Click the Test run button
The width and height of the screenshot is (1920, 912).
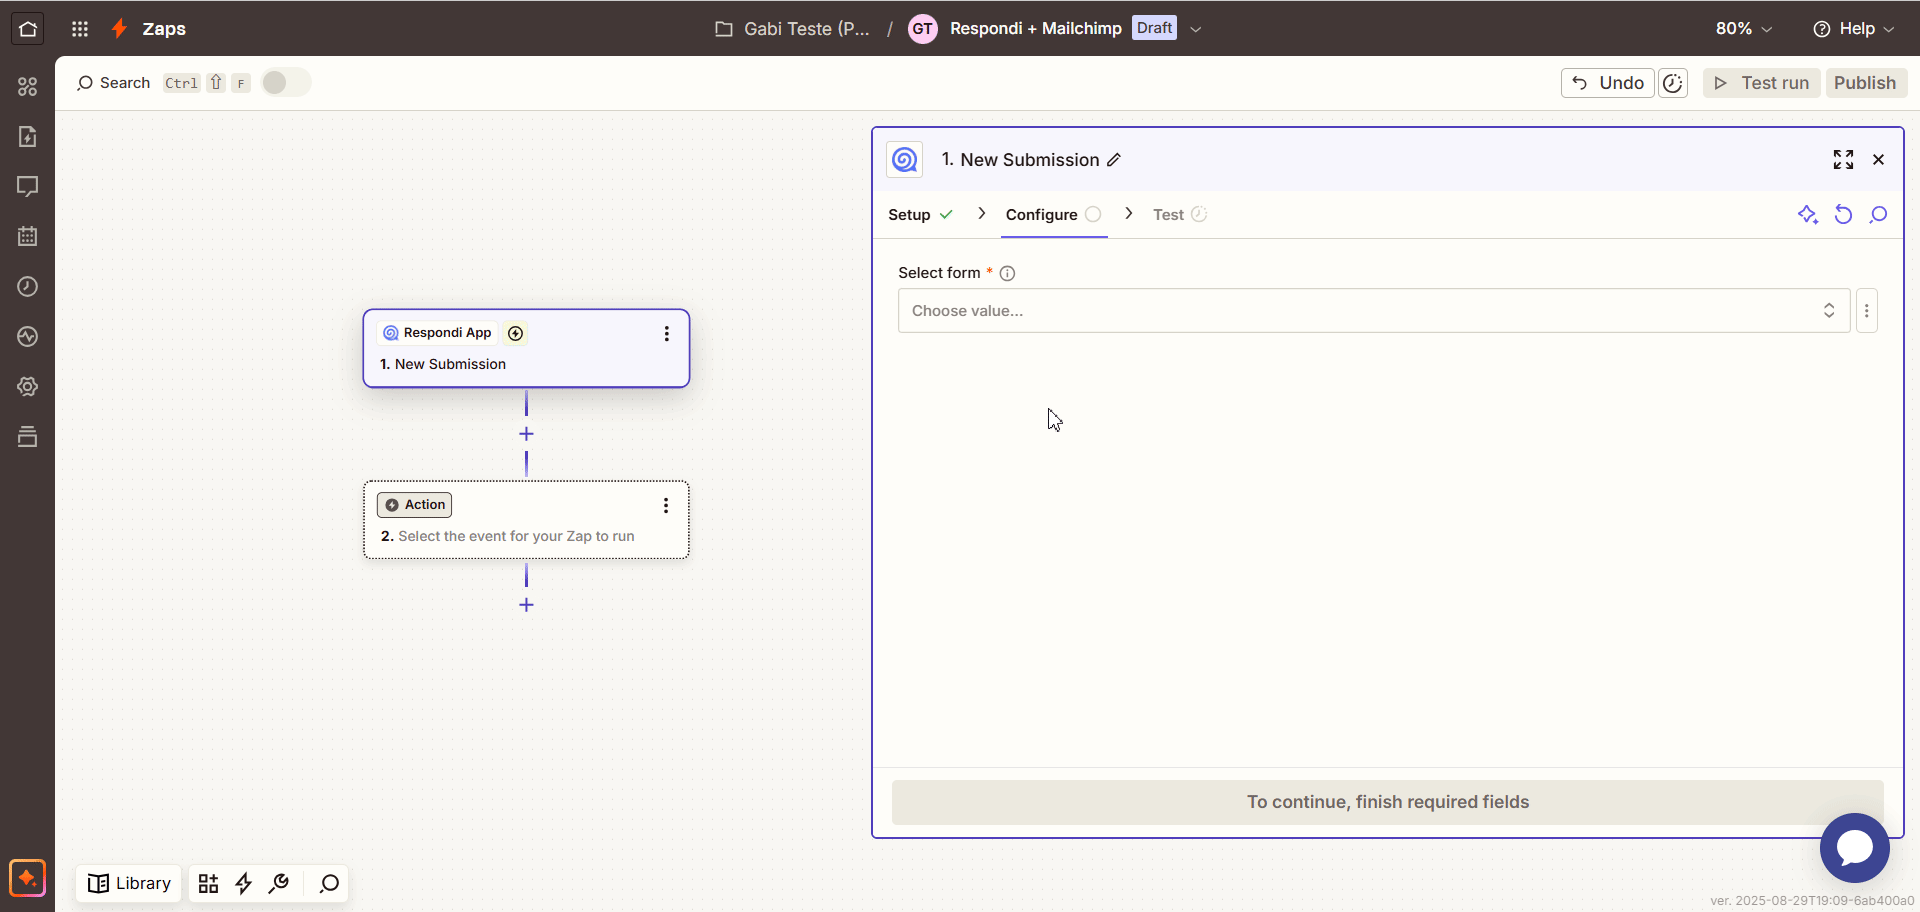coord(1762,83)
